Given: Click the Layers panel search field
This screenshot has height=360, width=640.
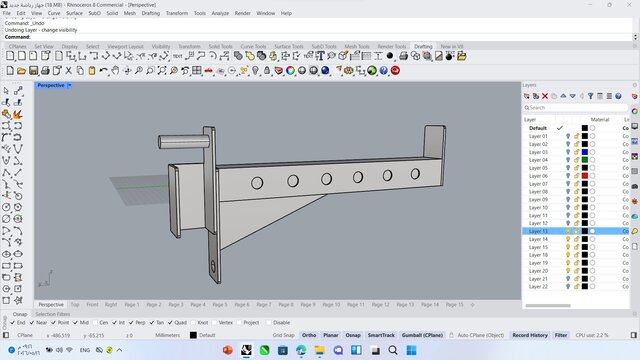Looking at the screenshot, I should 576,108.
